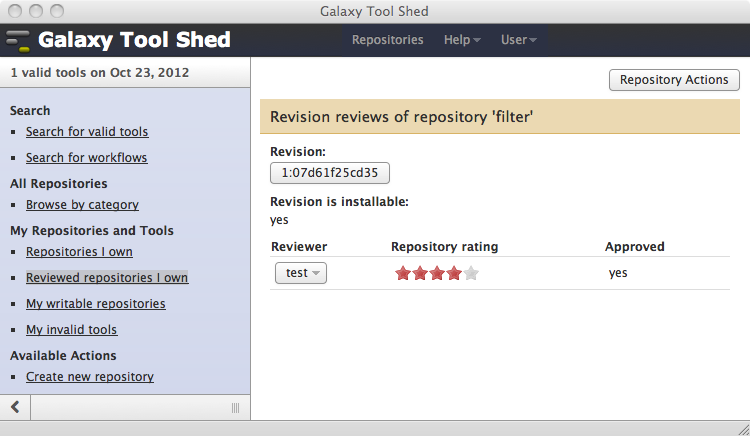
Task: Expand the Help menu
Action: 462,40
